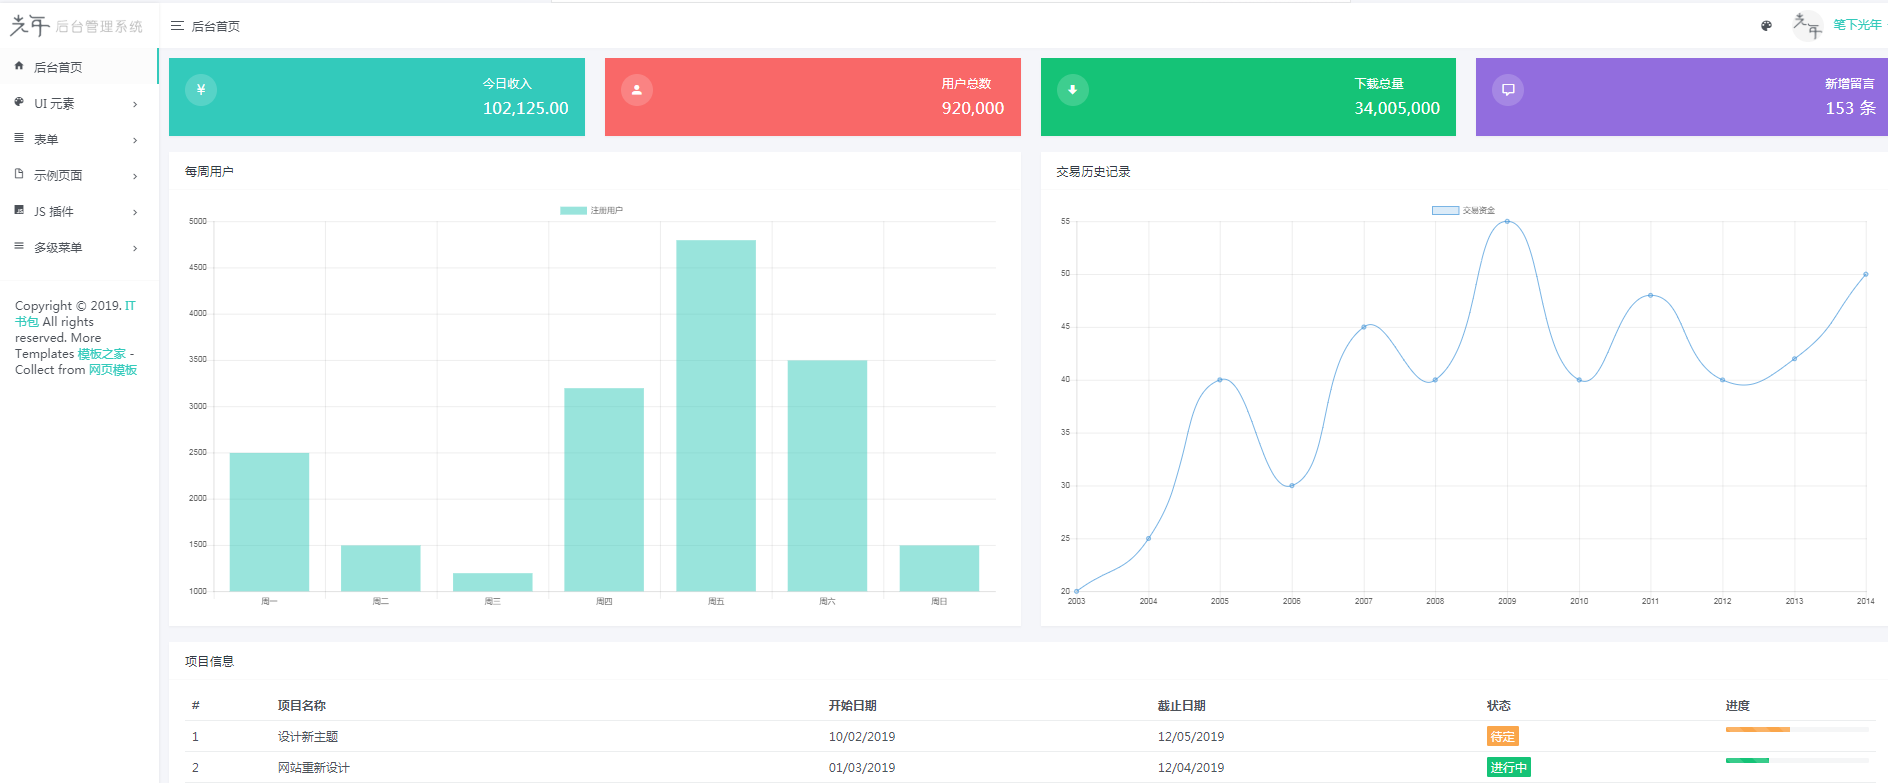Screen dimensions: 1888x783
Task: Follow the 网页模板 footer link
Action: point(113,370)
